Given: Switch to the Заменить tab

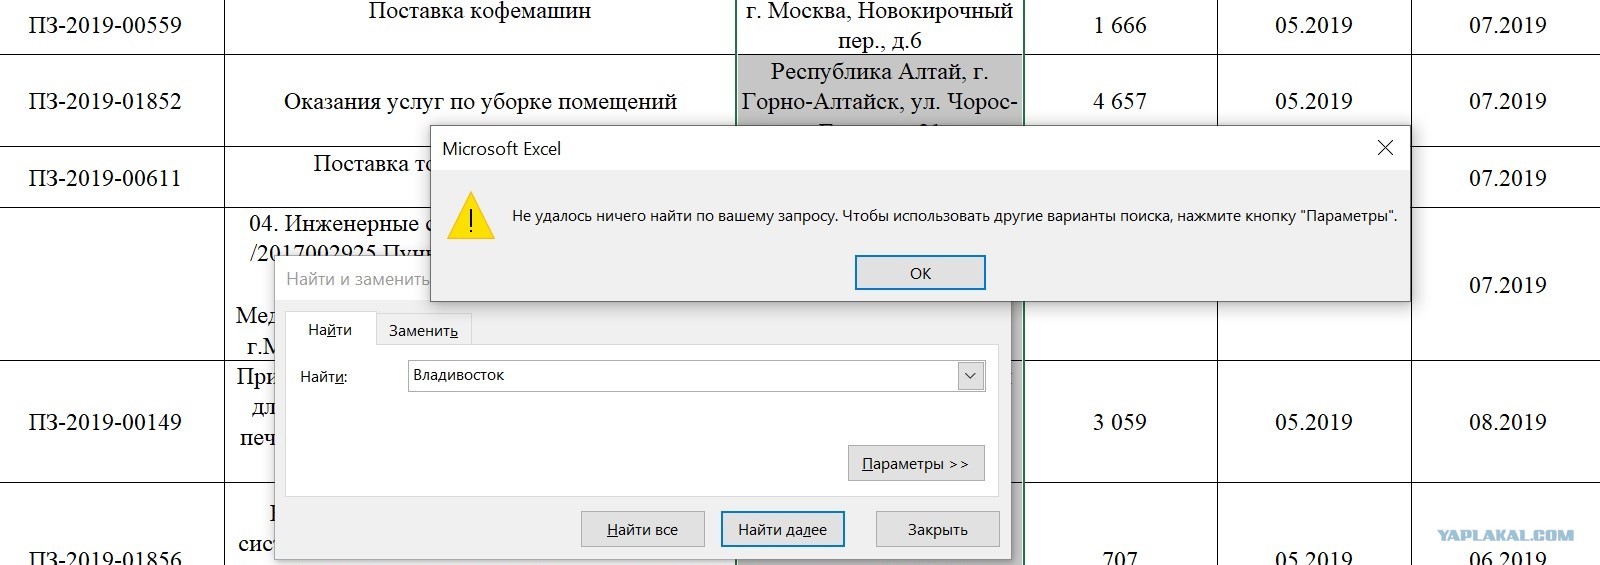Looking at the screenshot, I should point(423,330).
